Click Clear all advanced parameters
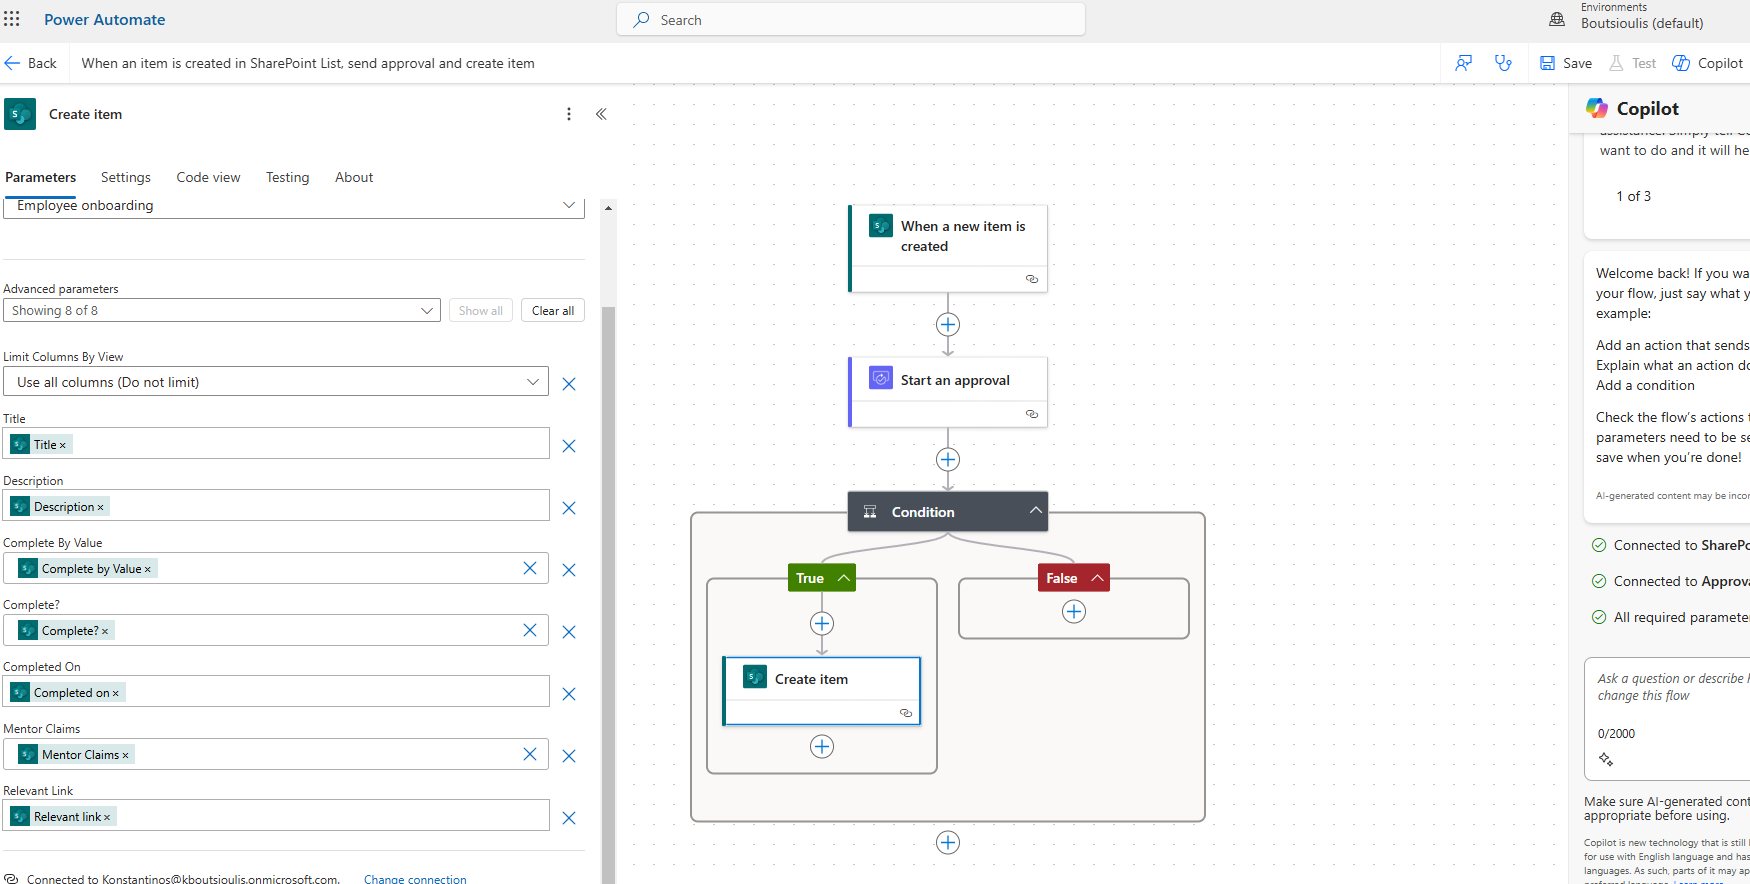This screenshot has height=884, width=1750. coord(553,310)
